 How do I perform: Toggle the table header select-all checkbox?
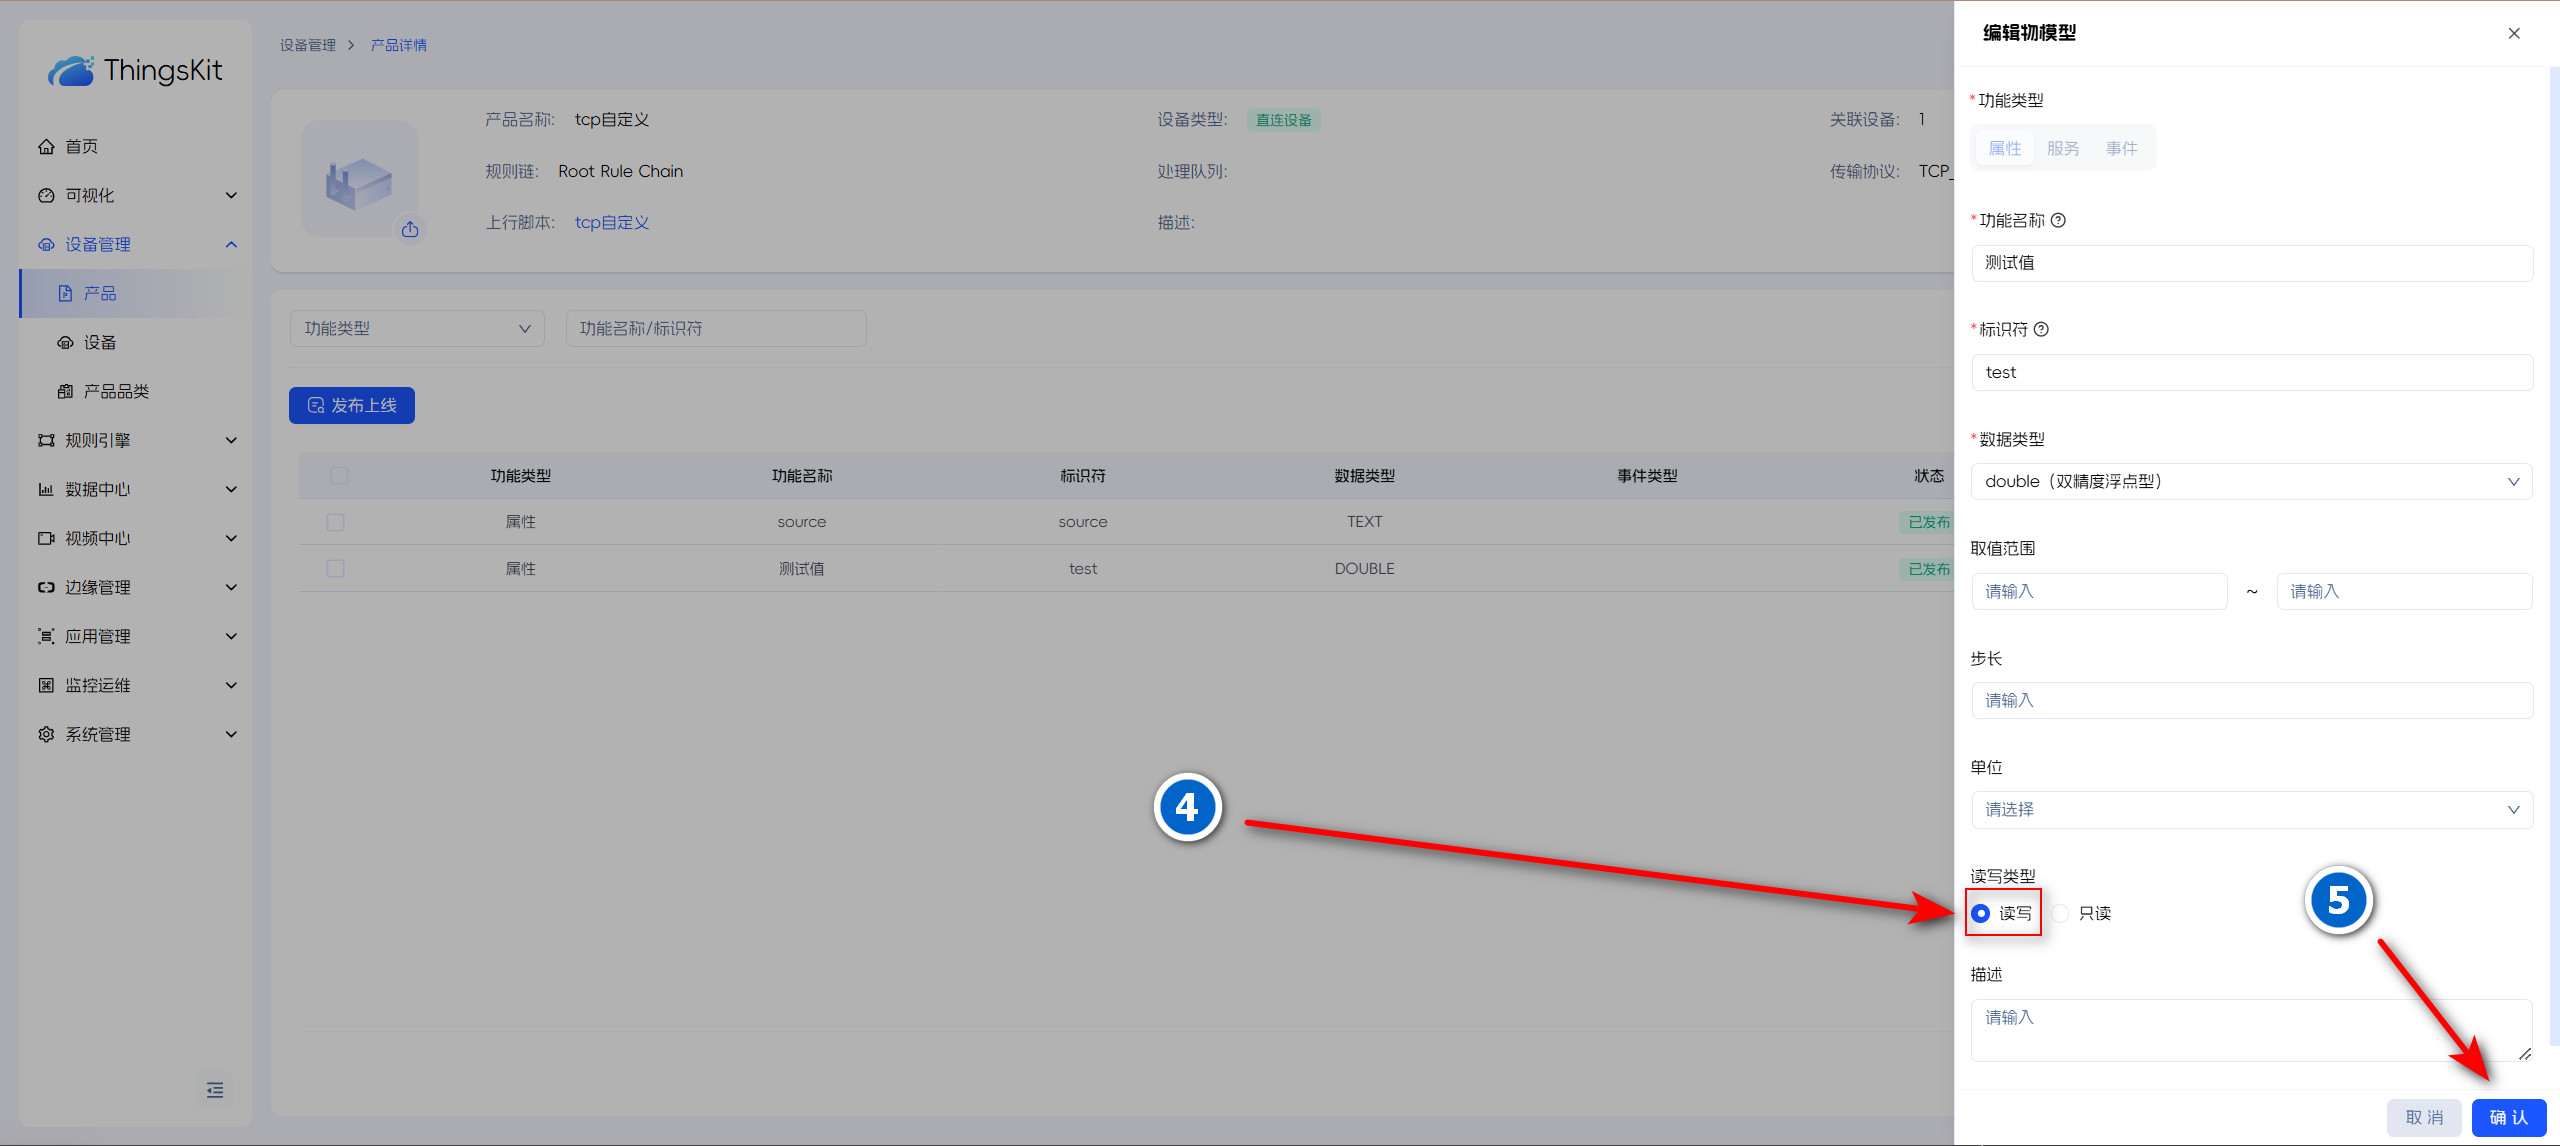[339, 475]
